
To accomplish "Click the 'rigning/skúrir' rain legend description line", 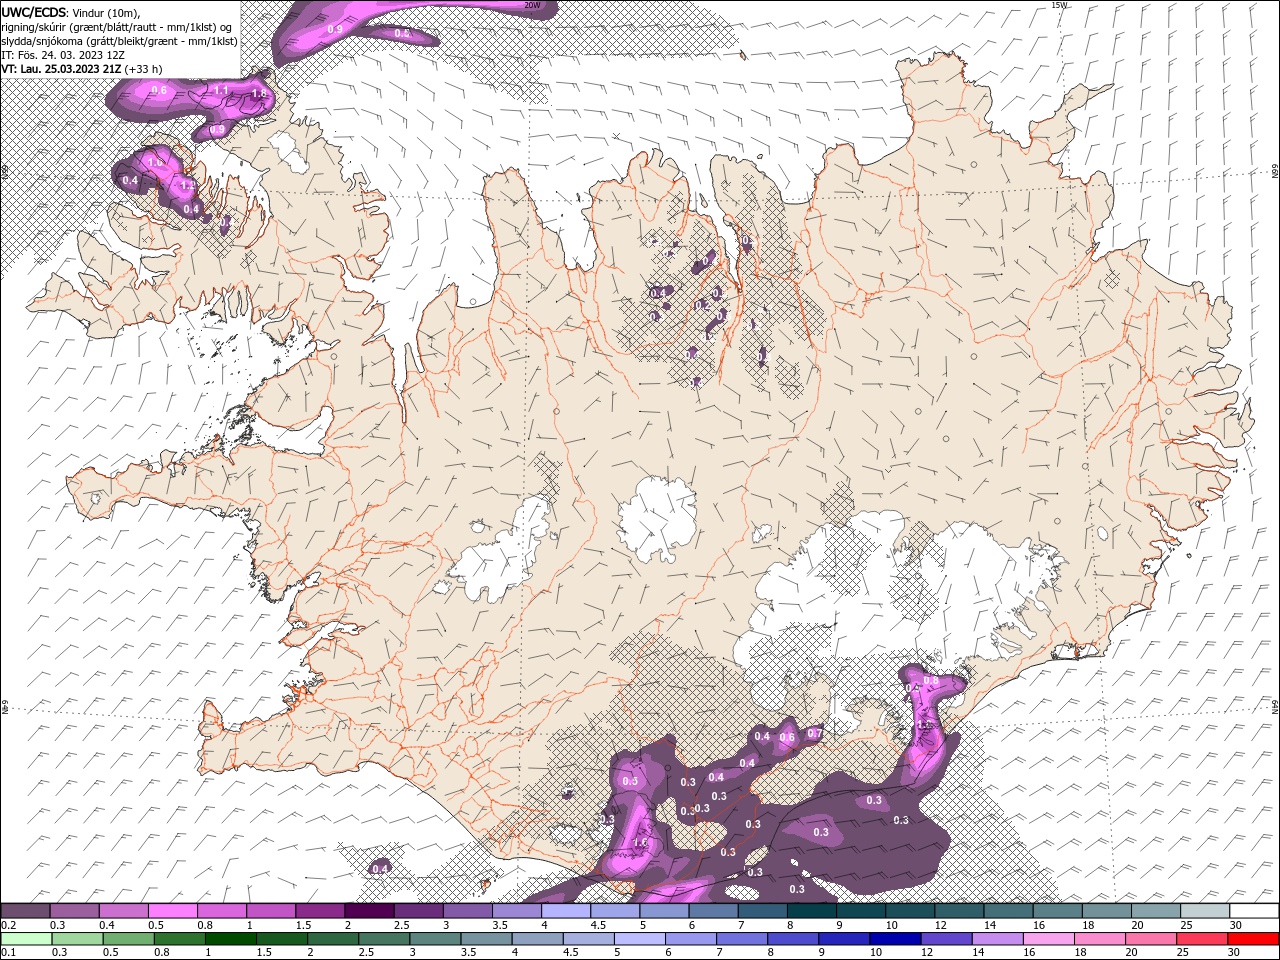I will (x=117, y=26).
